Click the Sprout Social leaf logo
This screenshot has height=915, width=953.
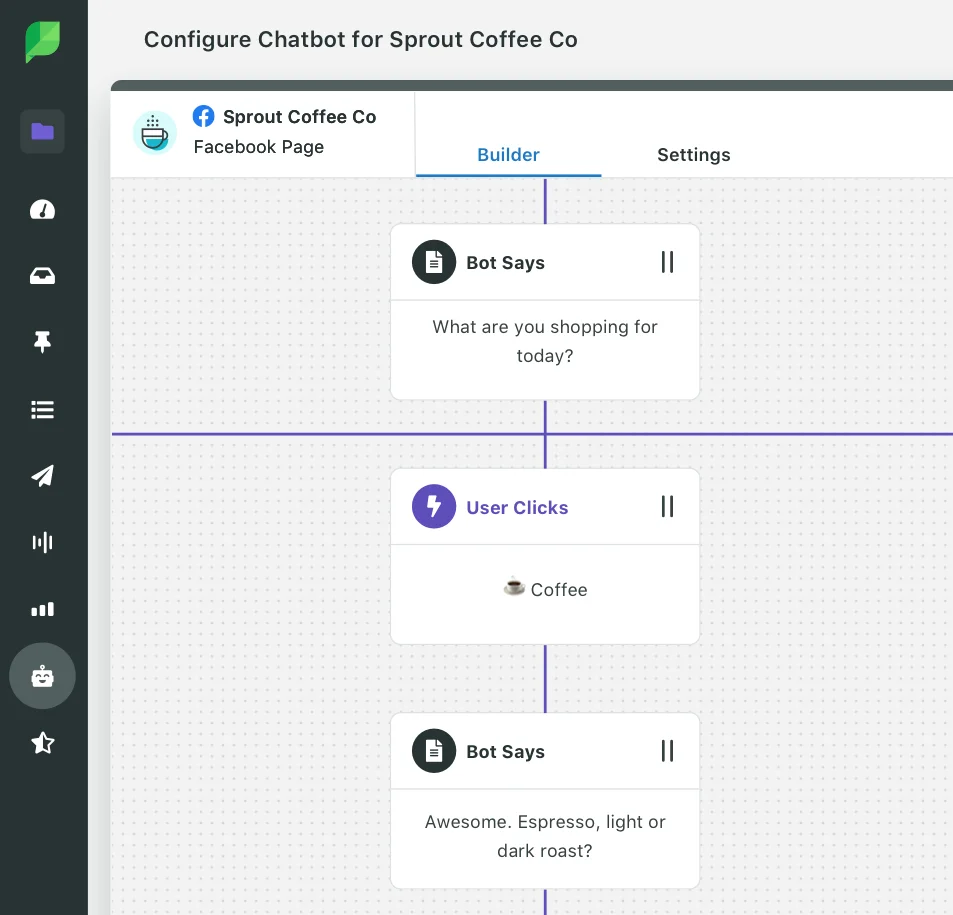pos(42,42)
